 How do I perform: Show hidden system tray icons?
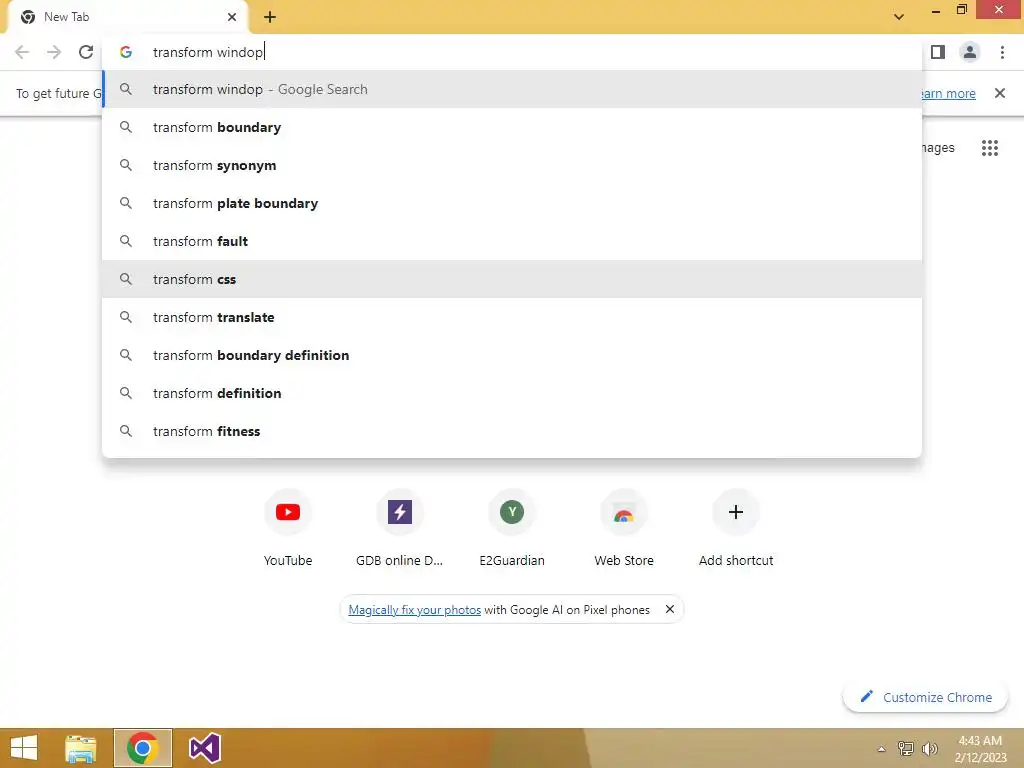pos(881,749)
